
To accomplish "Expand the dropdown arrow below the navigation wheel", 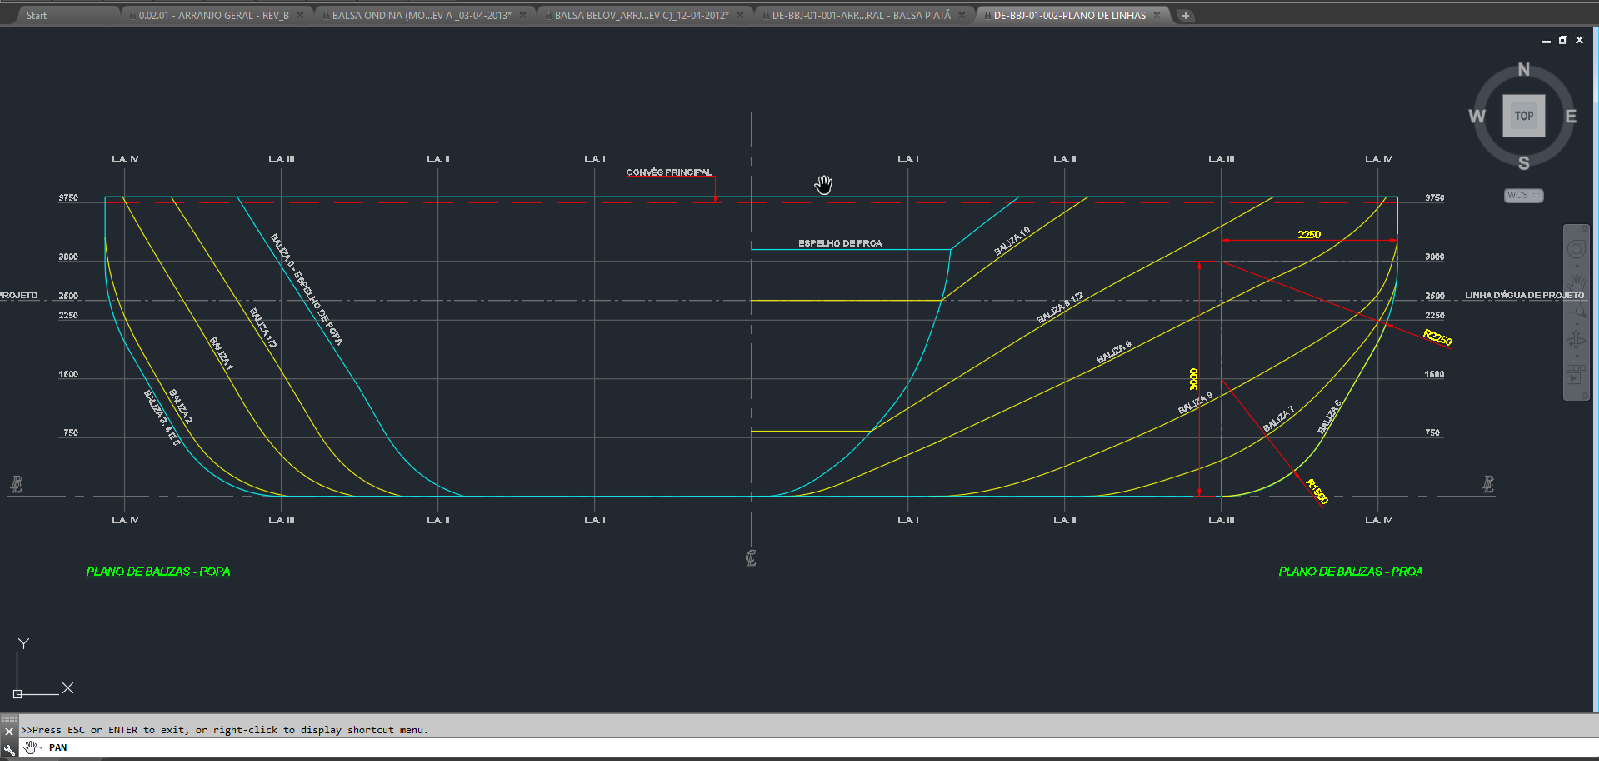I will click(1577, 264).
